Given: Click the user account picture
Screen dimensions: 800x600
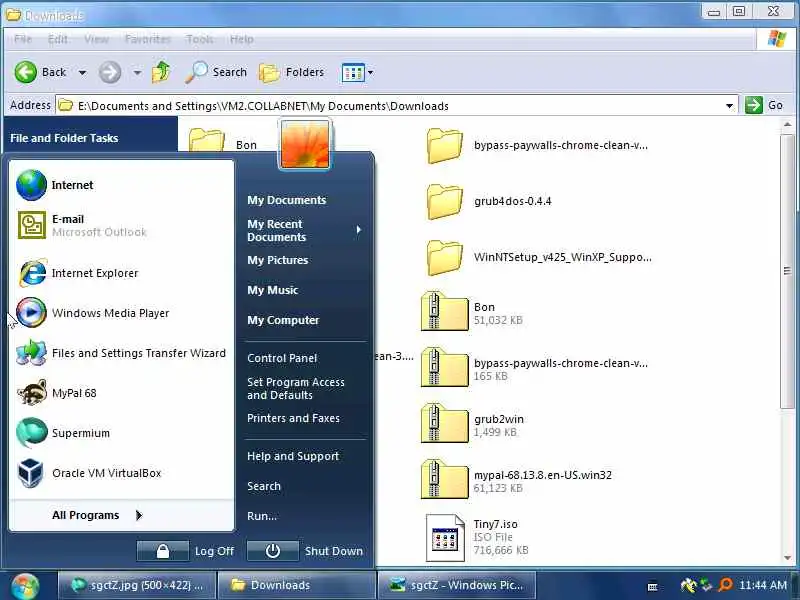Looking at the screenshot, I should coord(305,145).
